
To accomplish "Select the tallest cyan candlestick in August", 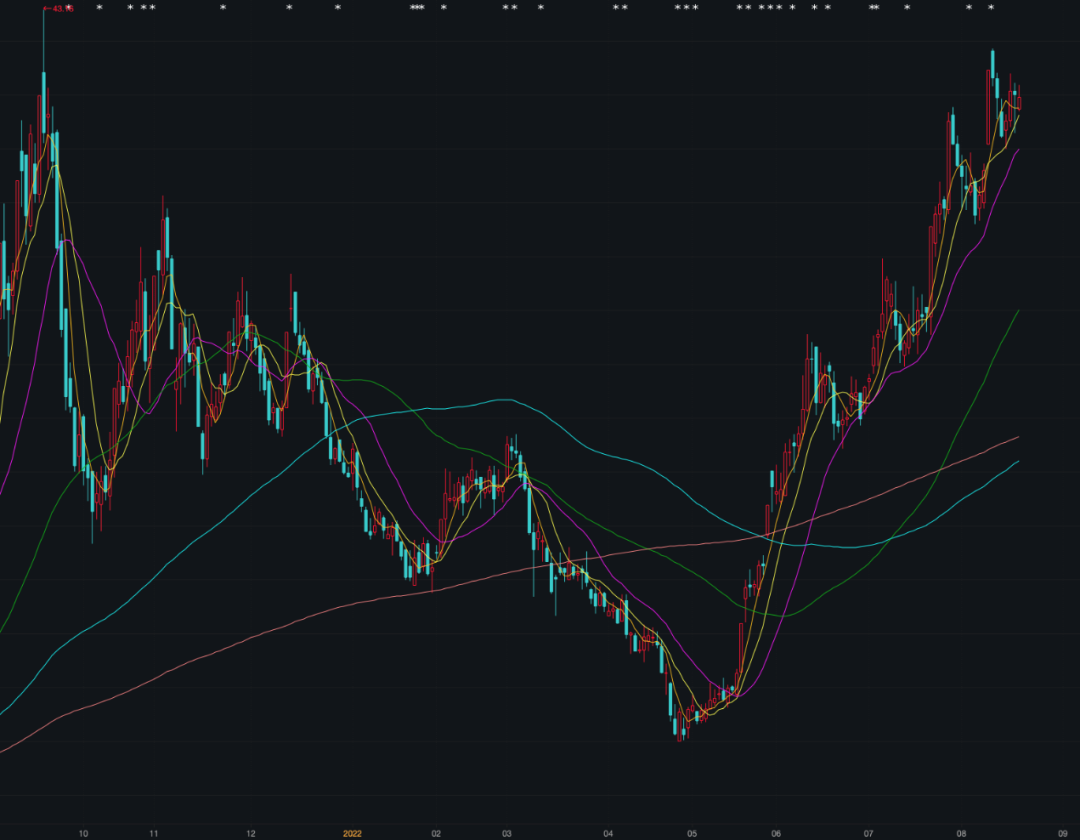I will coord(993,64).
